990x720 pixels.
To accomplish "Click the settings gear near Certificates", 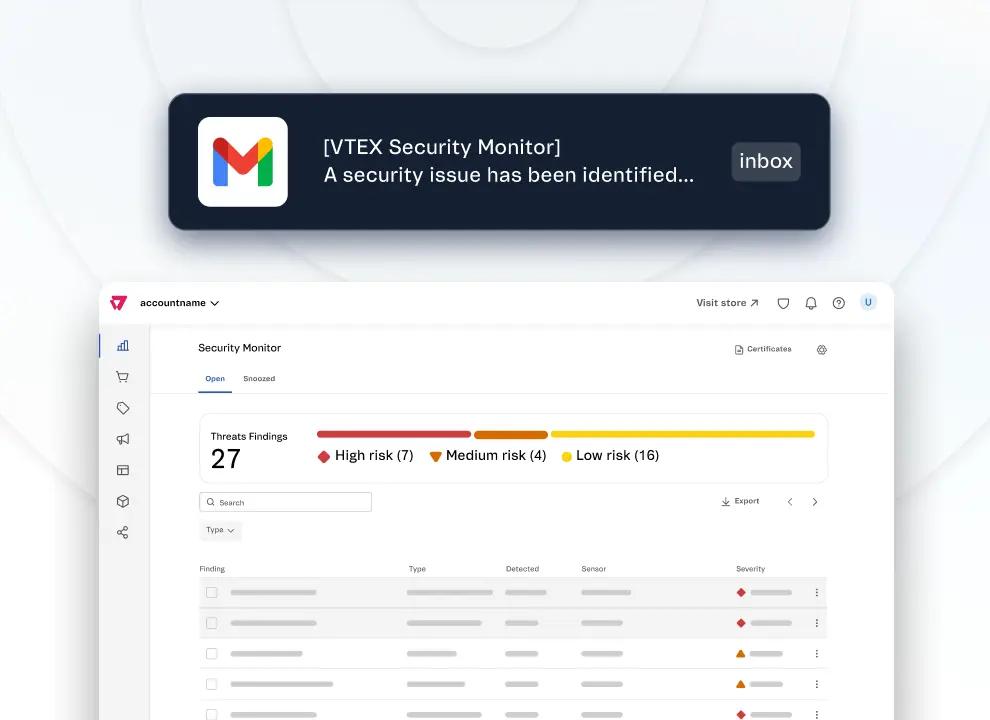I will (822, 350).
